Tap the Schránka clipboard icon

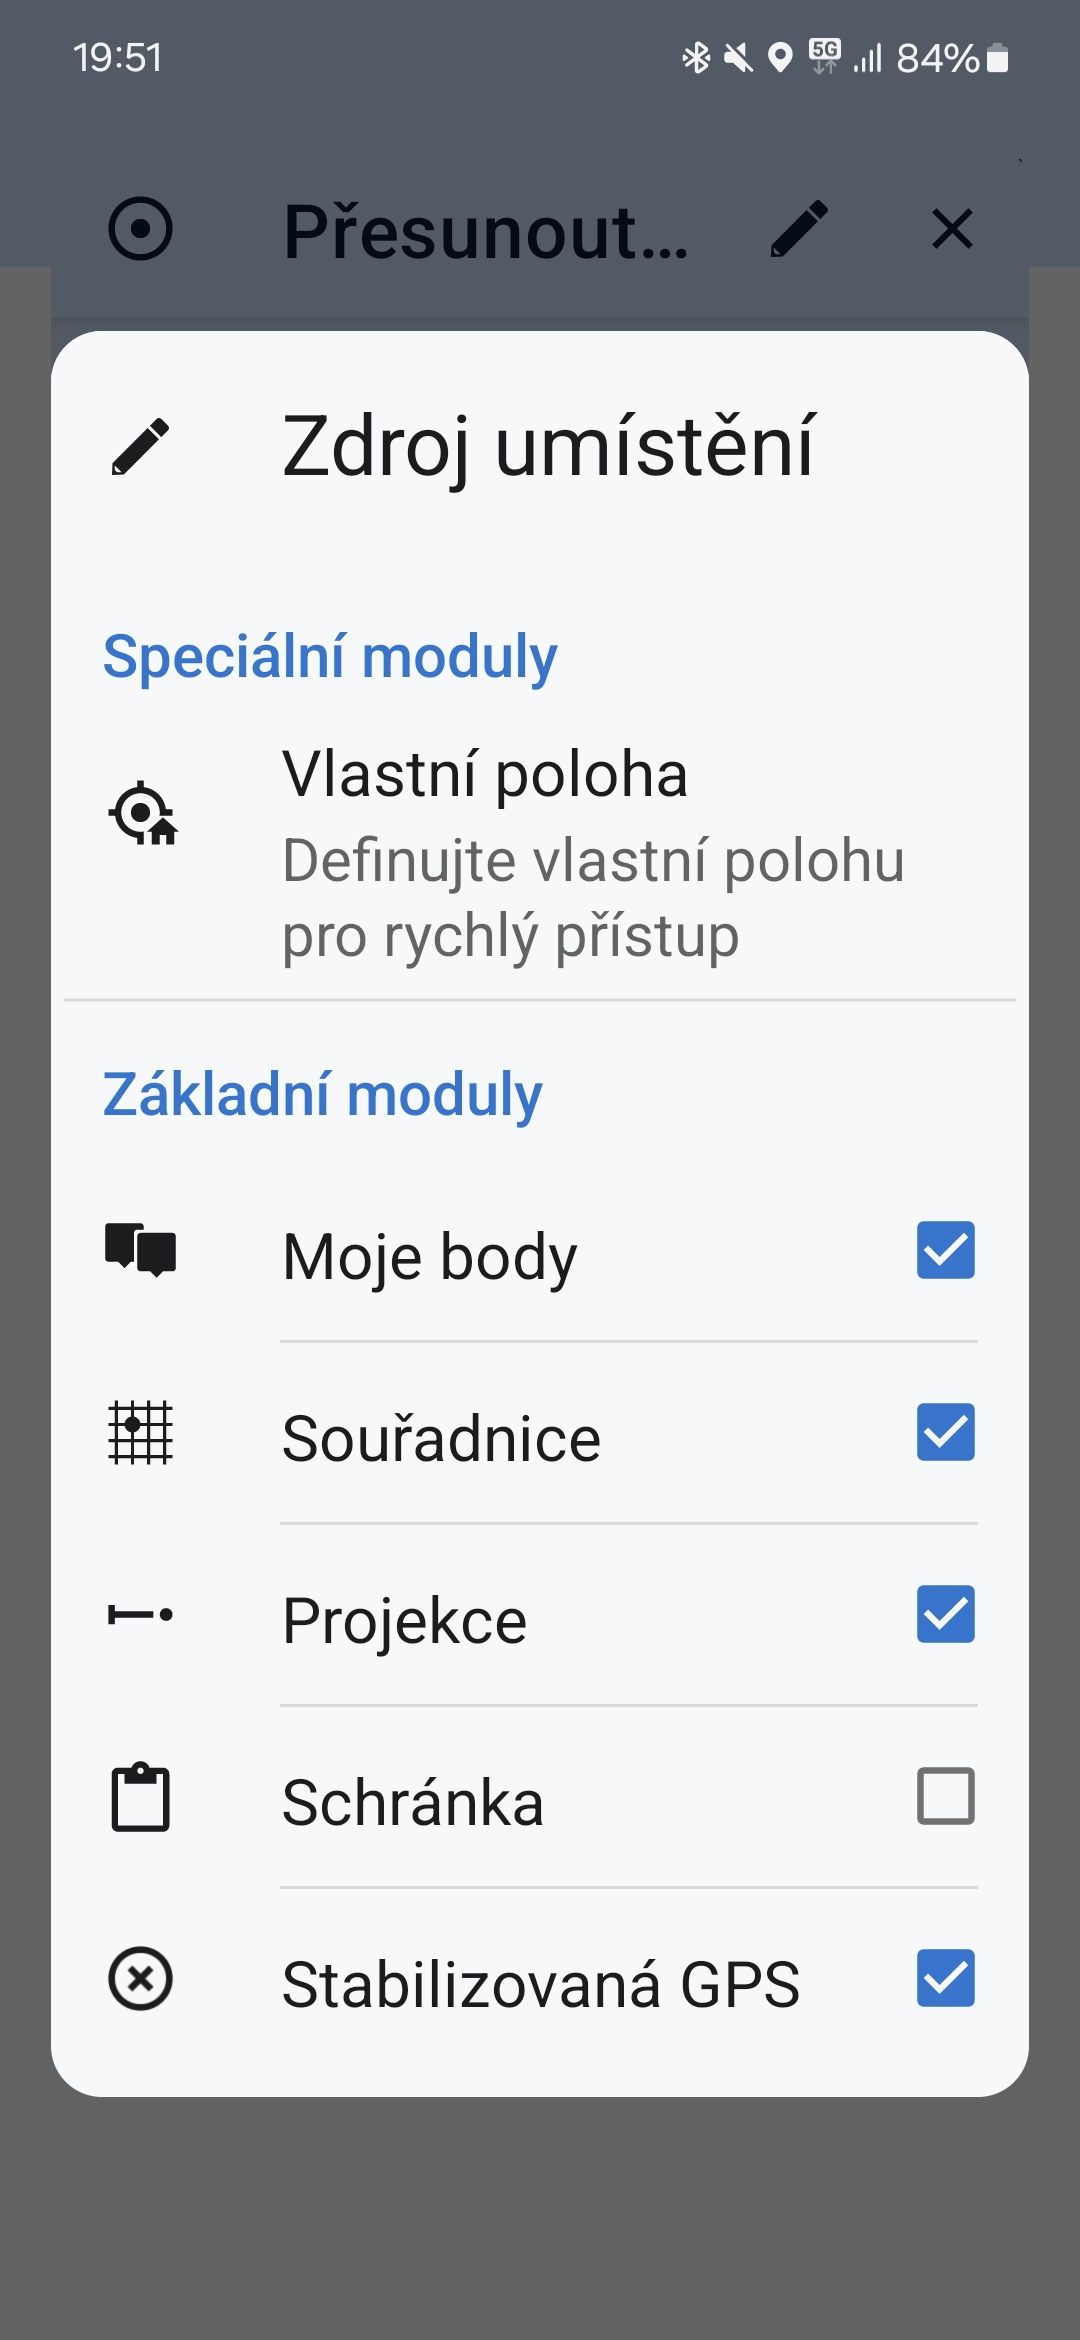tap(140, 1797)
